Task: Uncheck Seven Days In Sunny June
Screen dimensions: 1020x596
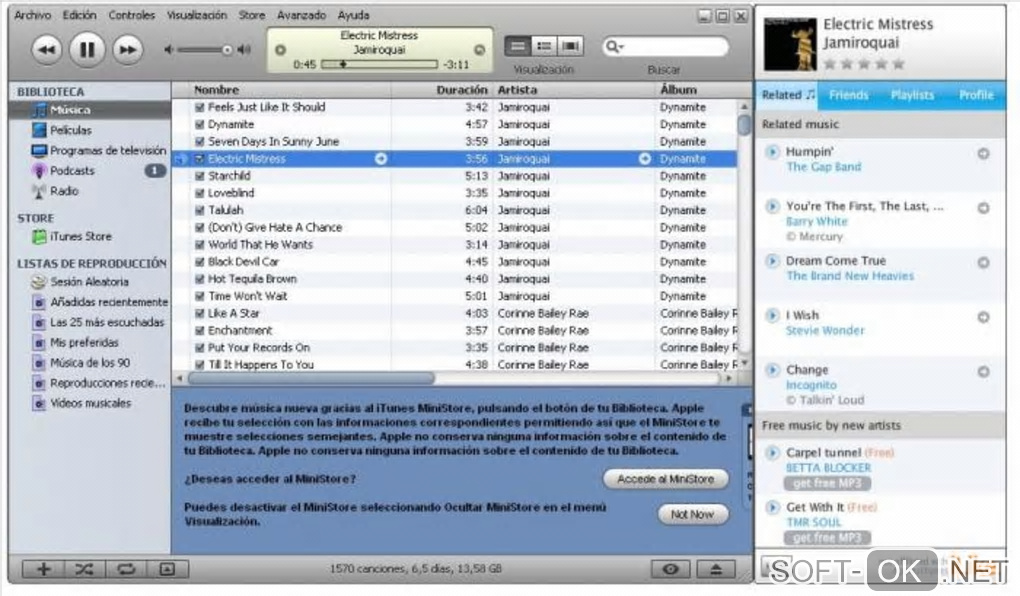Action: [200, 142]
